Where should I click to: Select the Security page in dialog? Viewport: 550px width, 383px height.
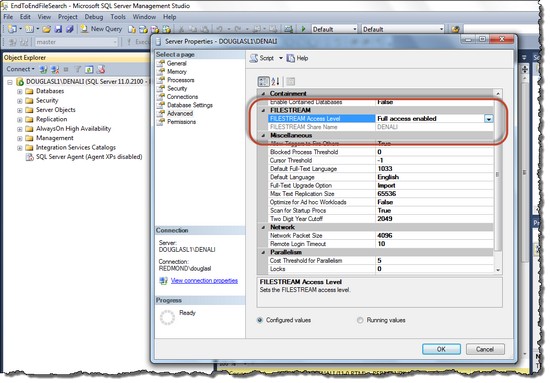(x=177, y=88)
